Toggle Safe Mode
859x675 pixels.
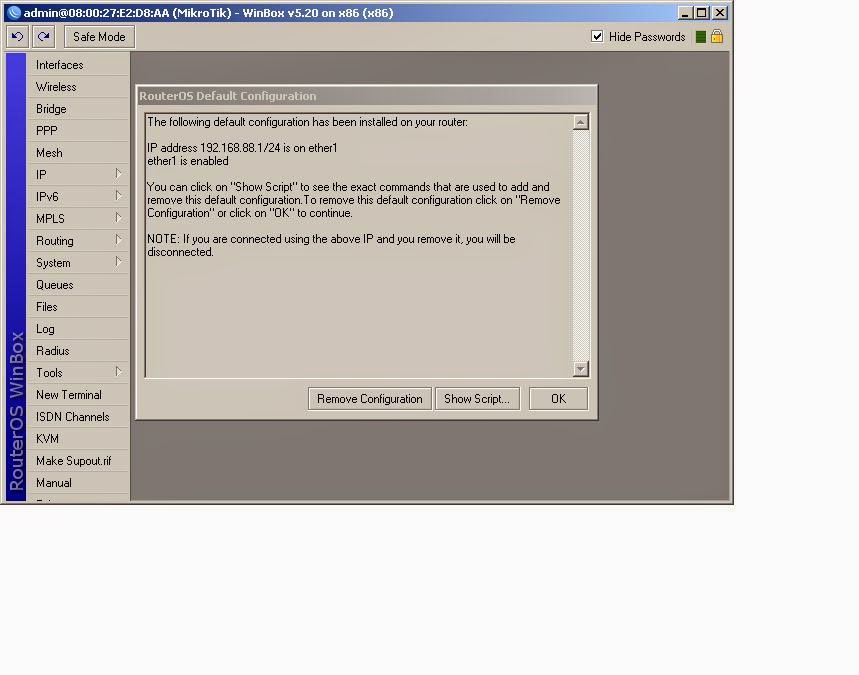[x=99, y=37]
